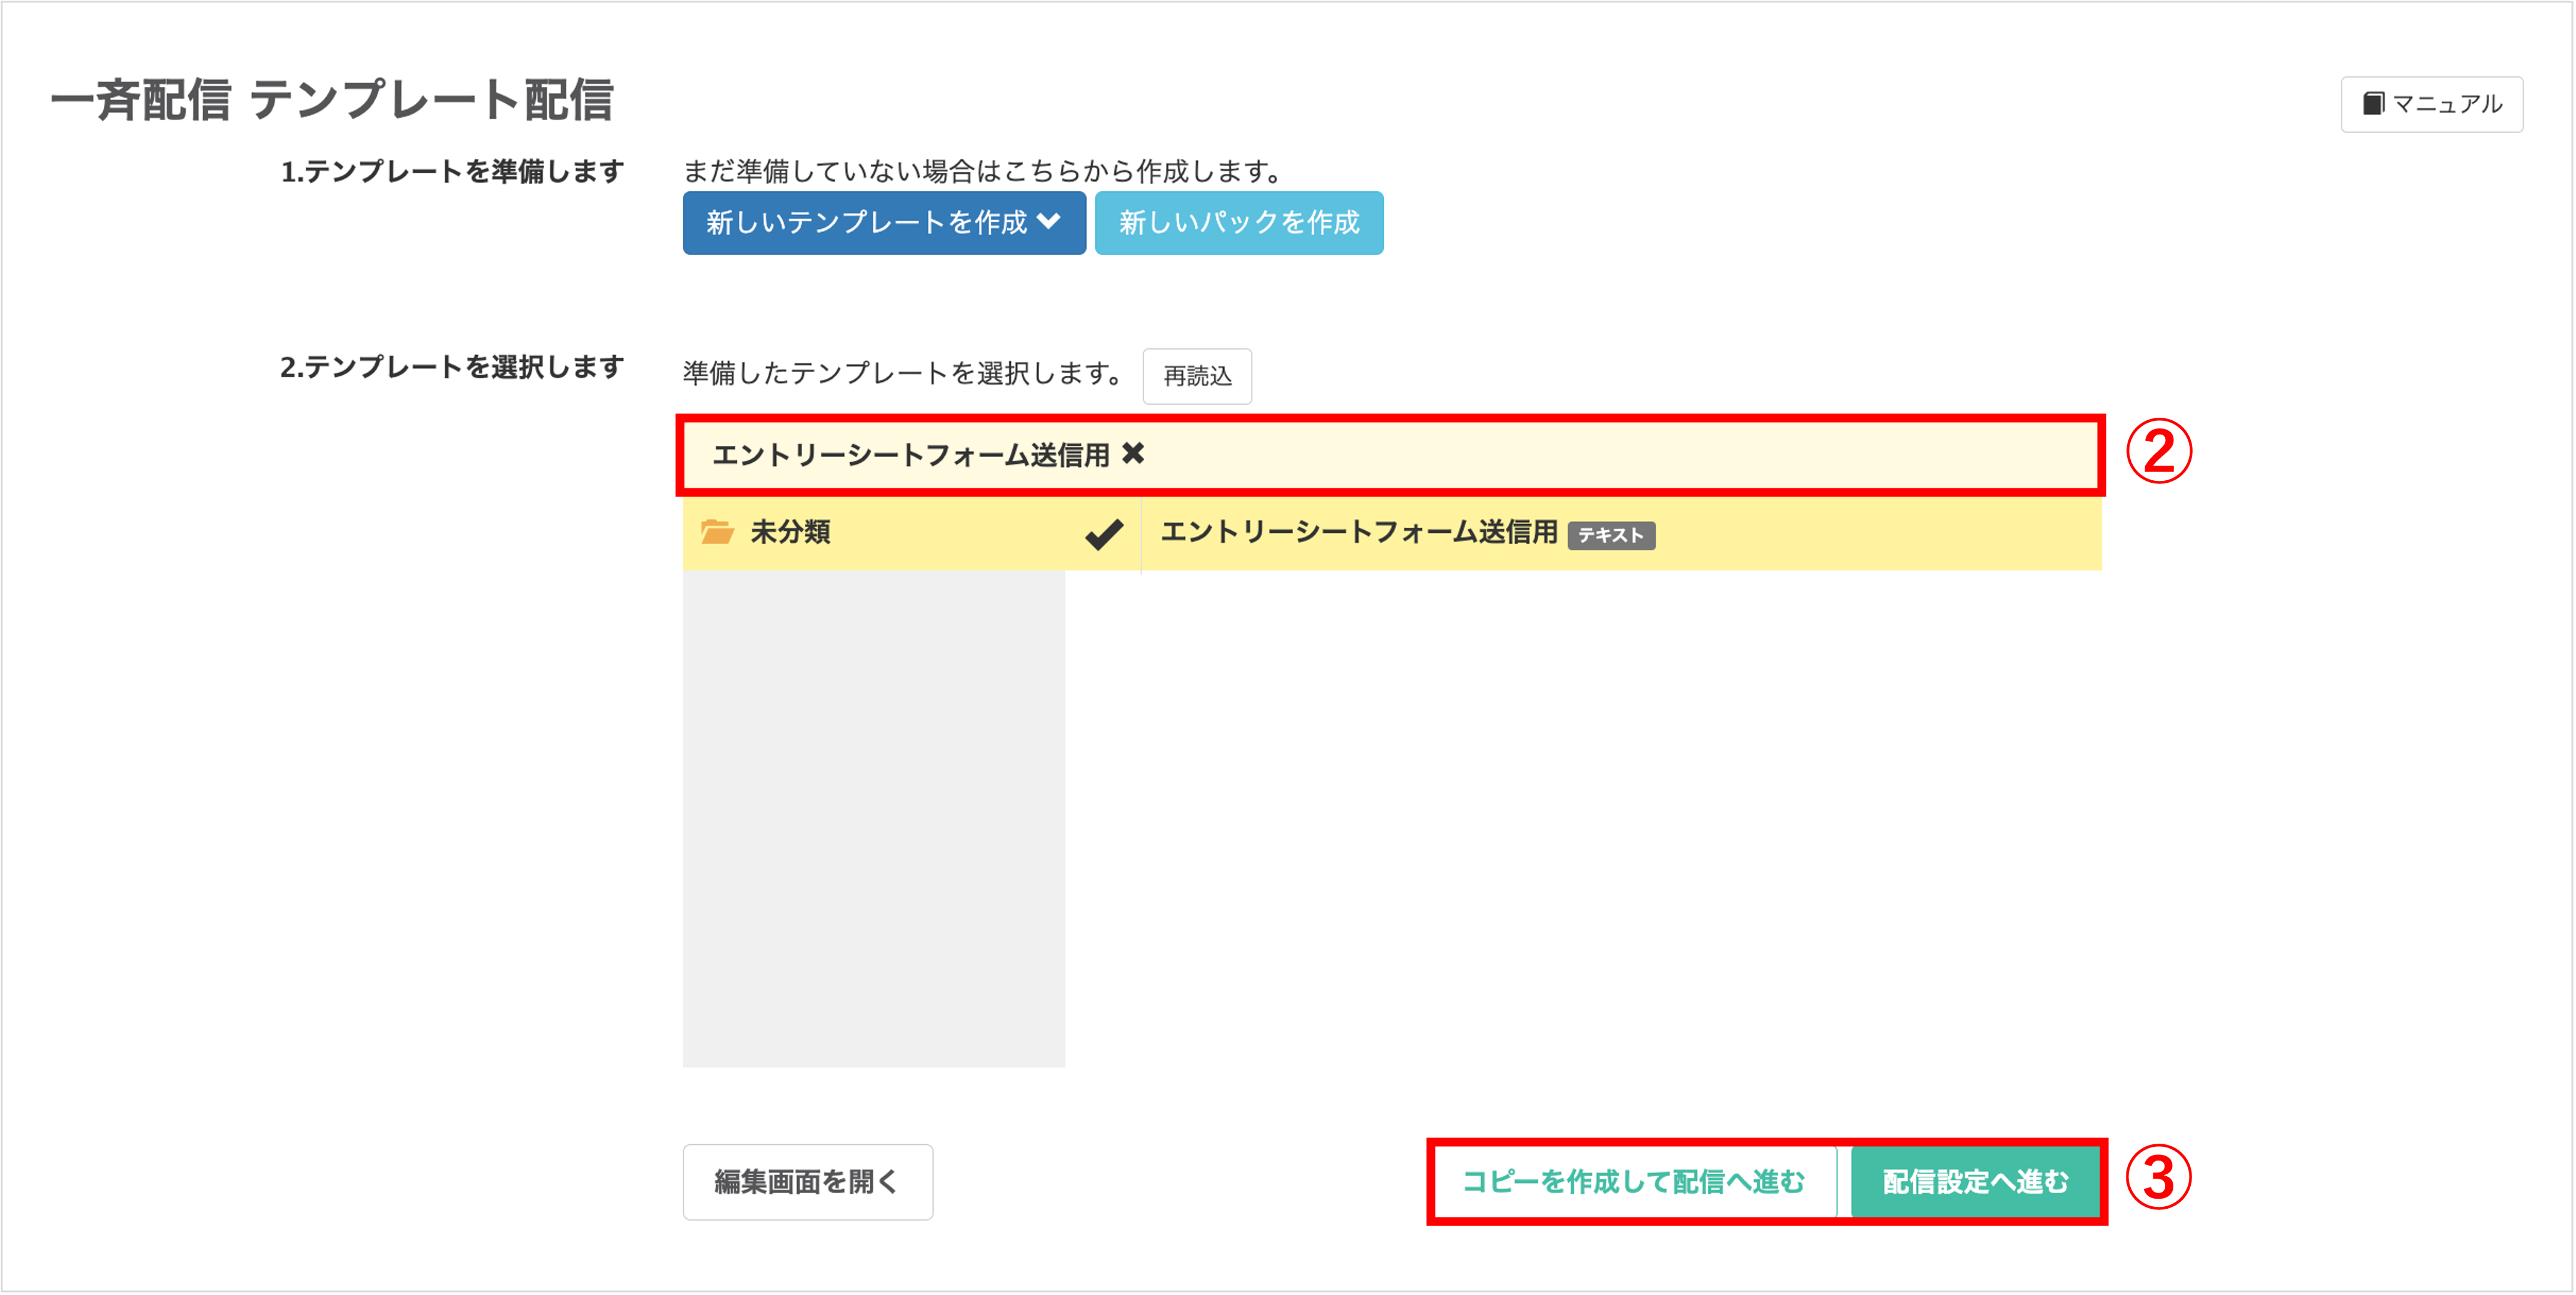This screenshot has height=1295, width=2576.
Task: Click コピーを作成して配信へ進む
Action: point(1634,1182)
